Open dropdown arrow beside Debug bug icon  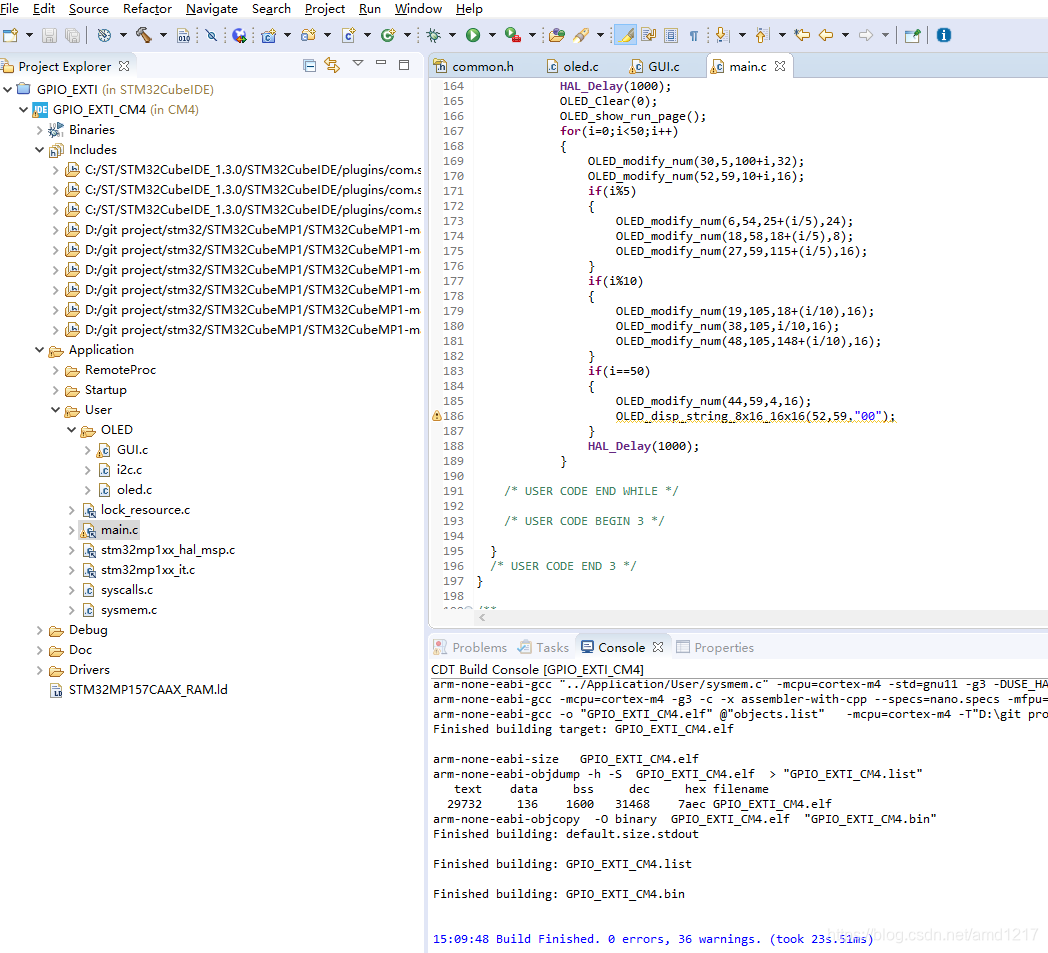452,35
